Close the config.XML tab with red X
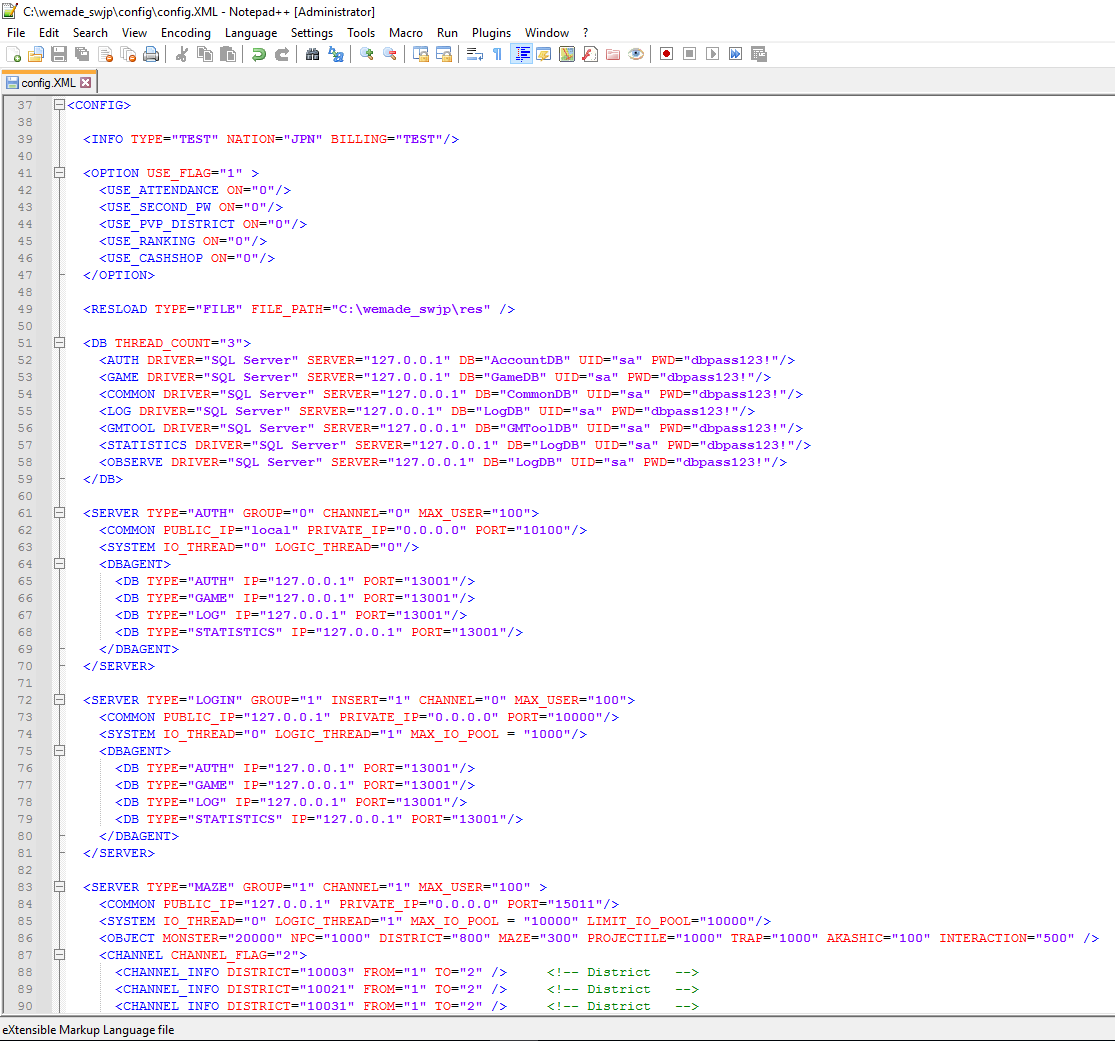 [85, 82]
